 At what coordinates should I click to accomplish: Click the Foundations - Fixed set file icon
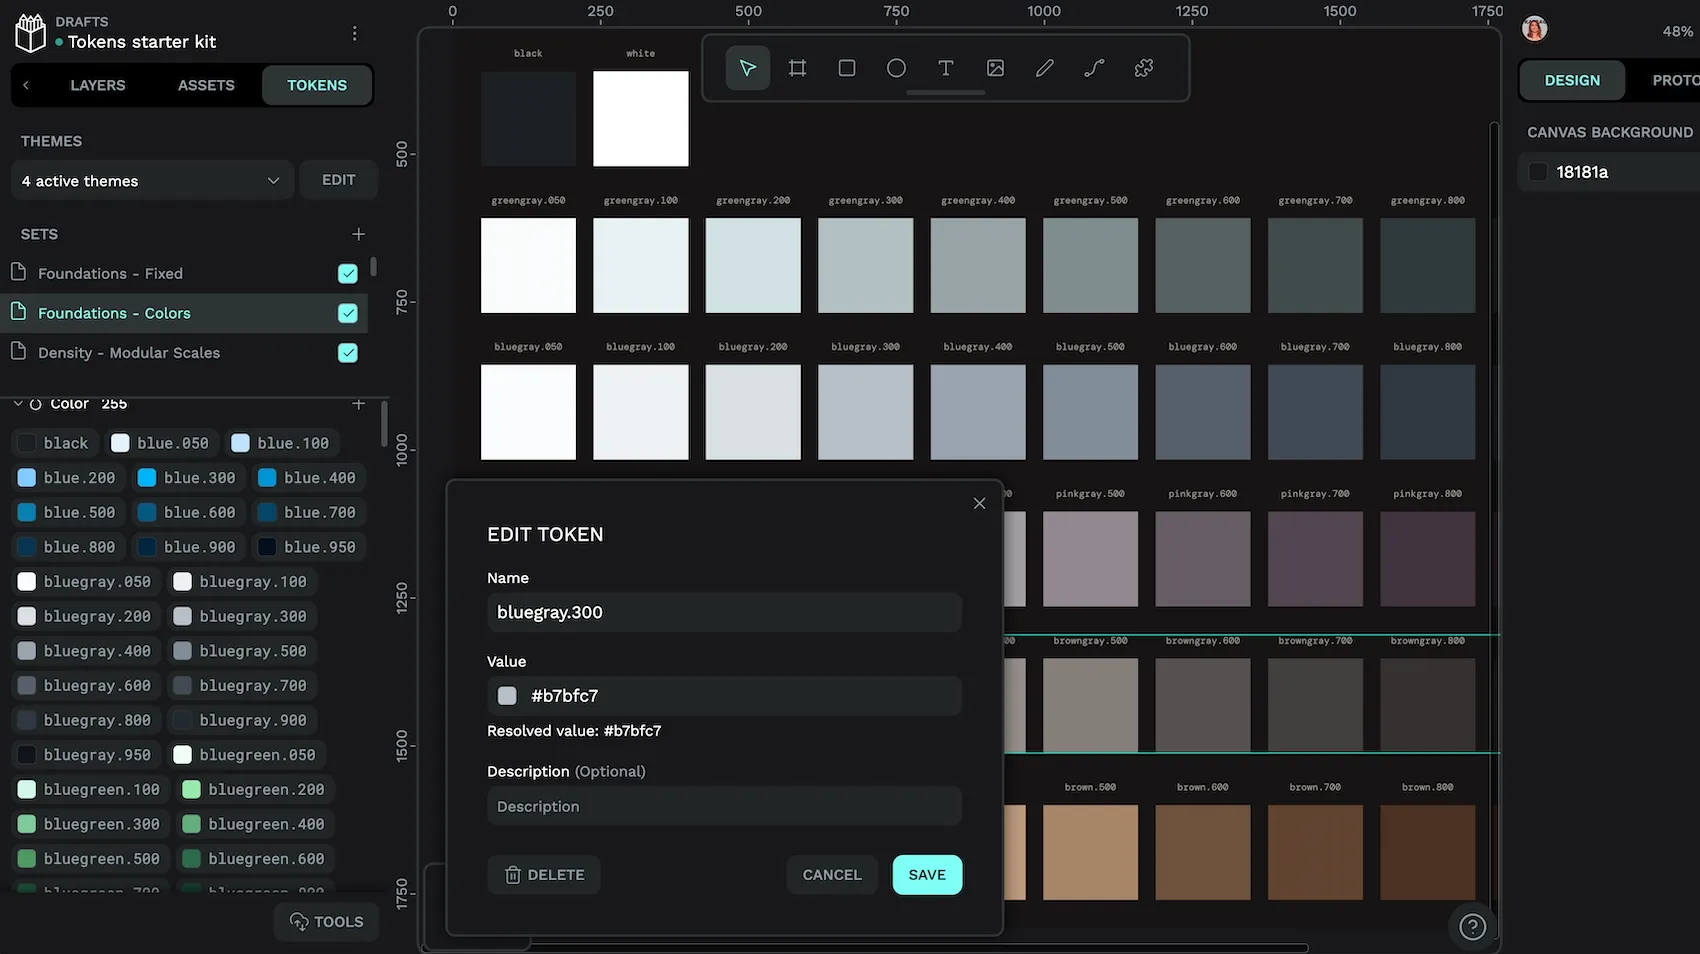coord(18,272)
